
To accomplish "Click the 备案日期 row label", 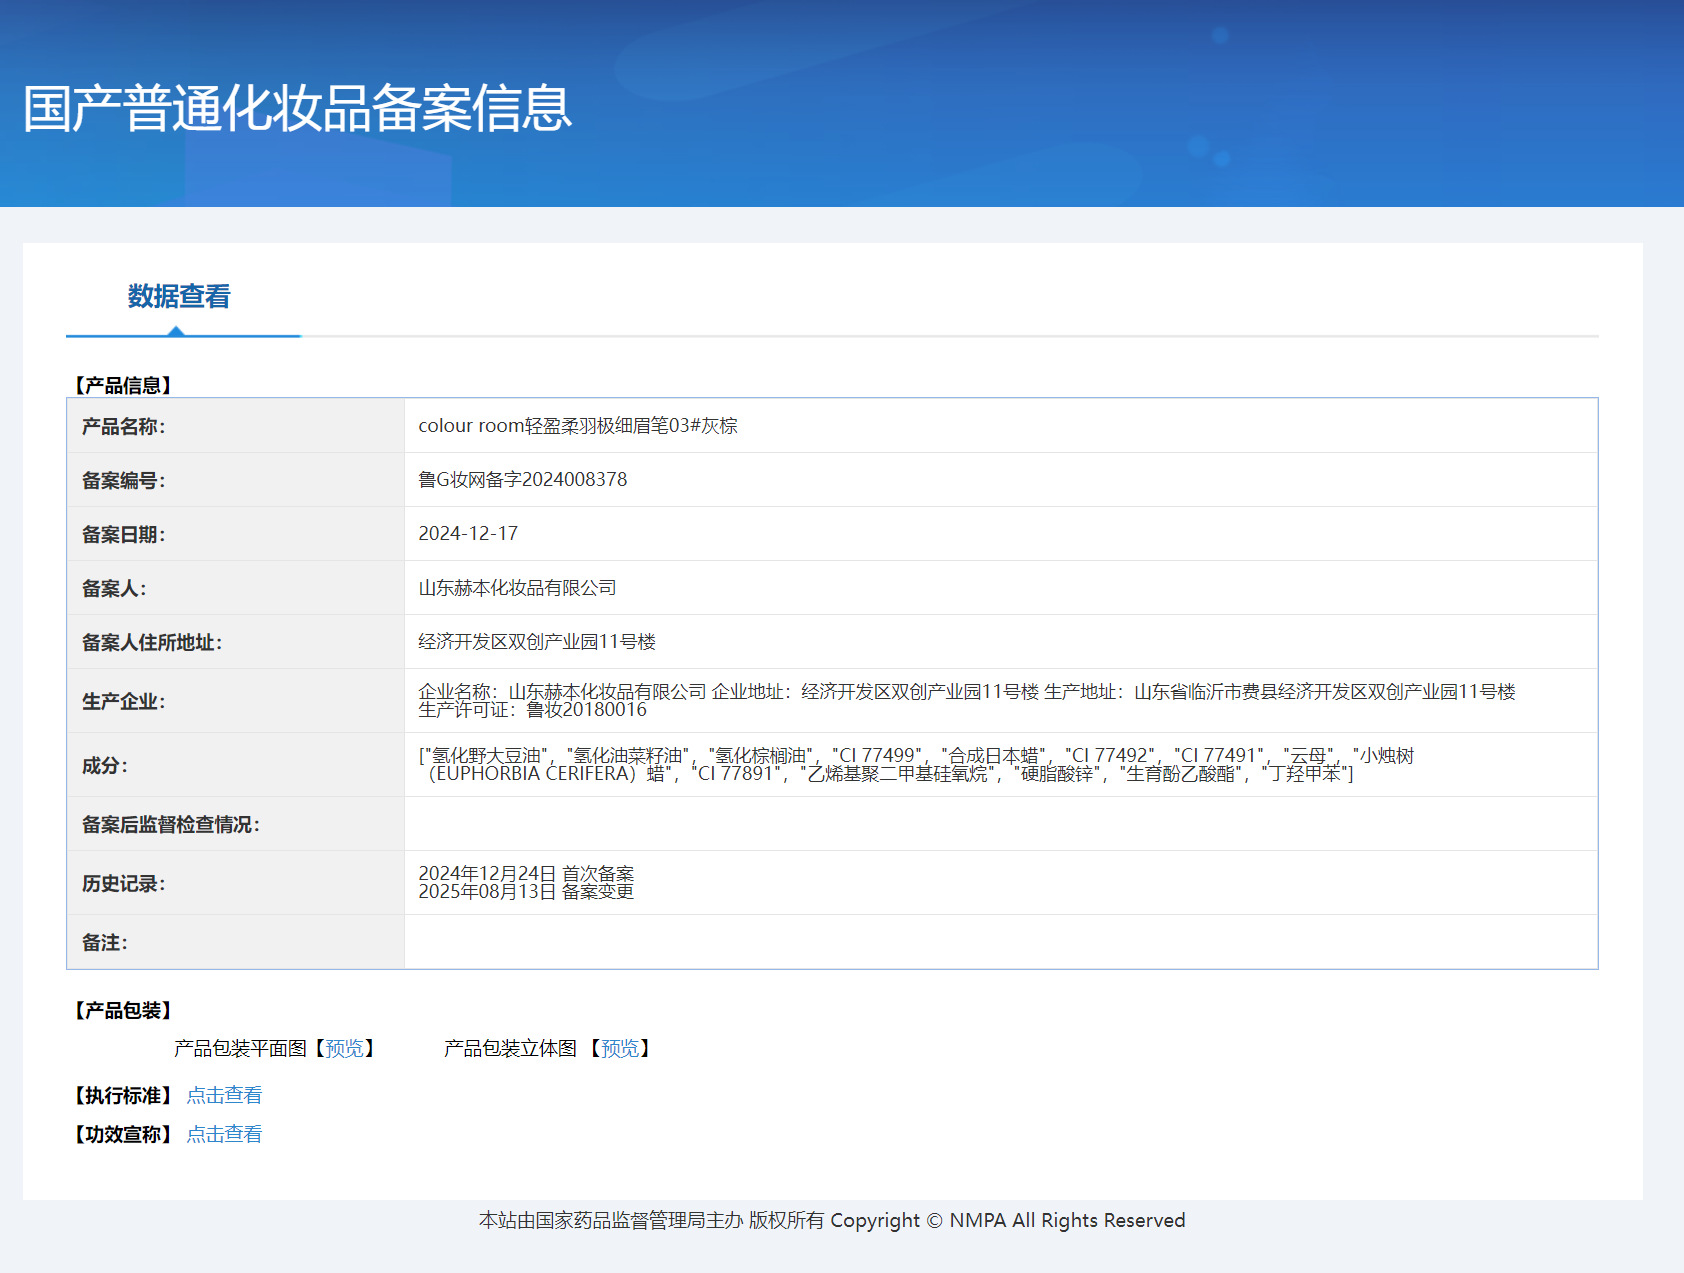I will click(124, 535).
